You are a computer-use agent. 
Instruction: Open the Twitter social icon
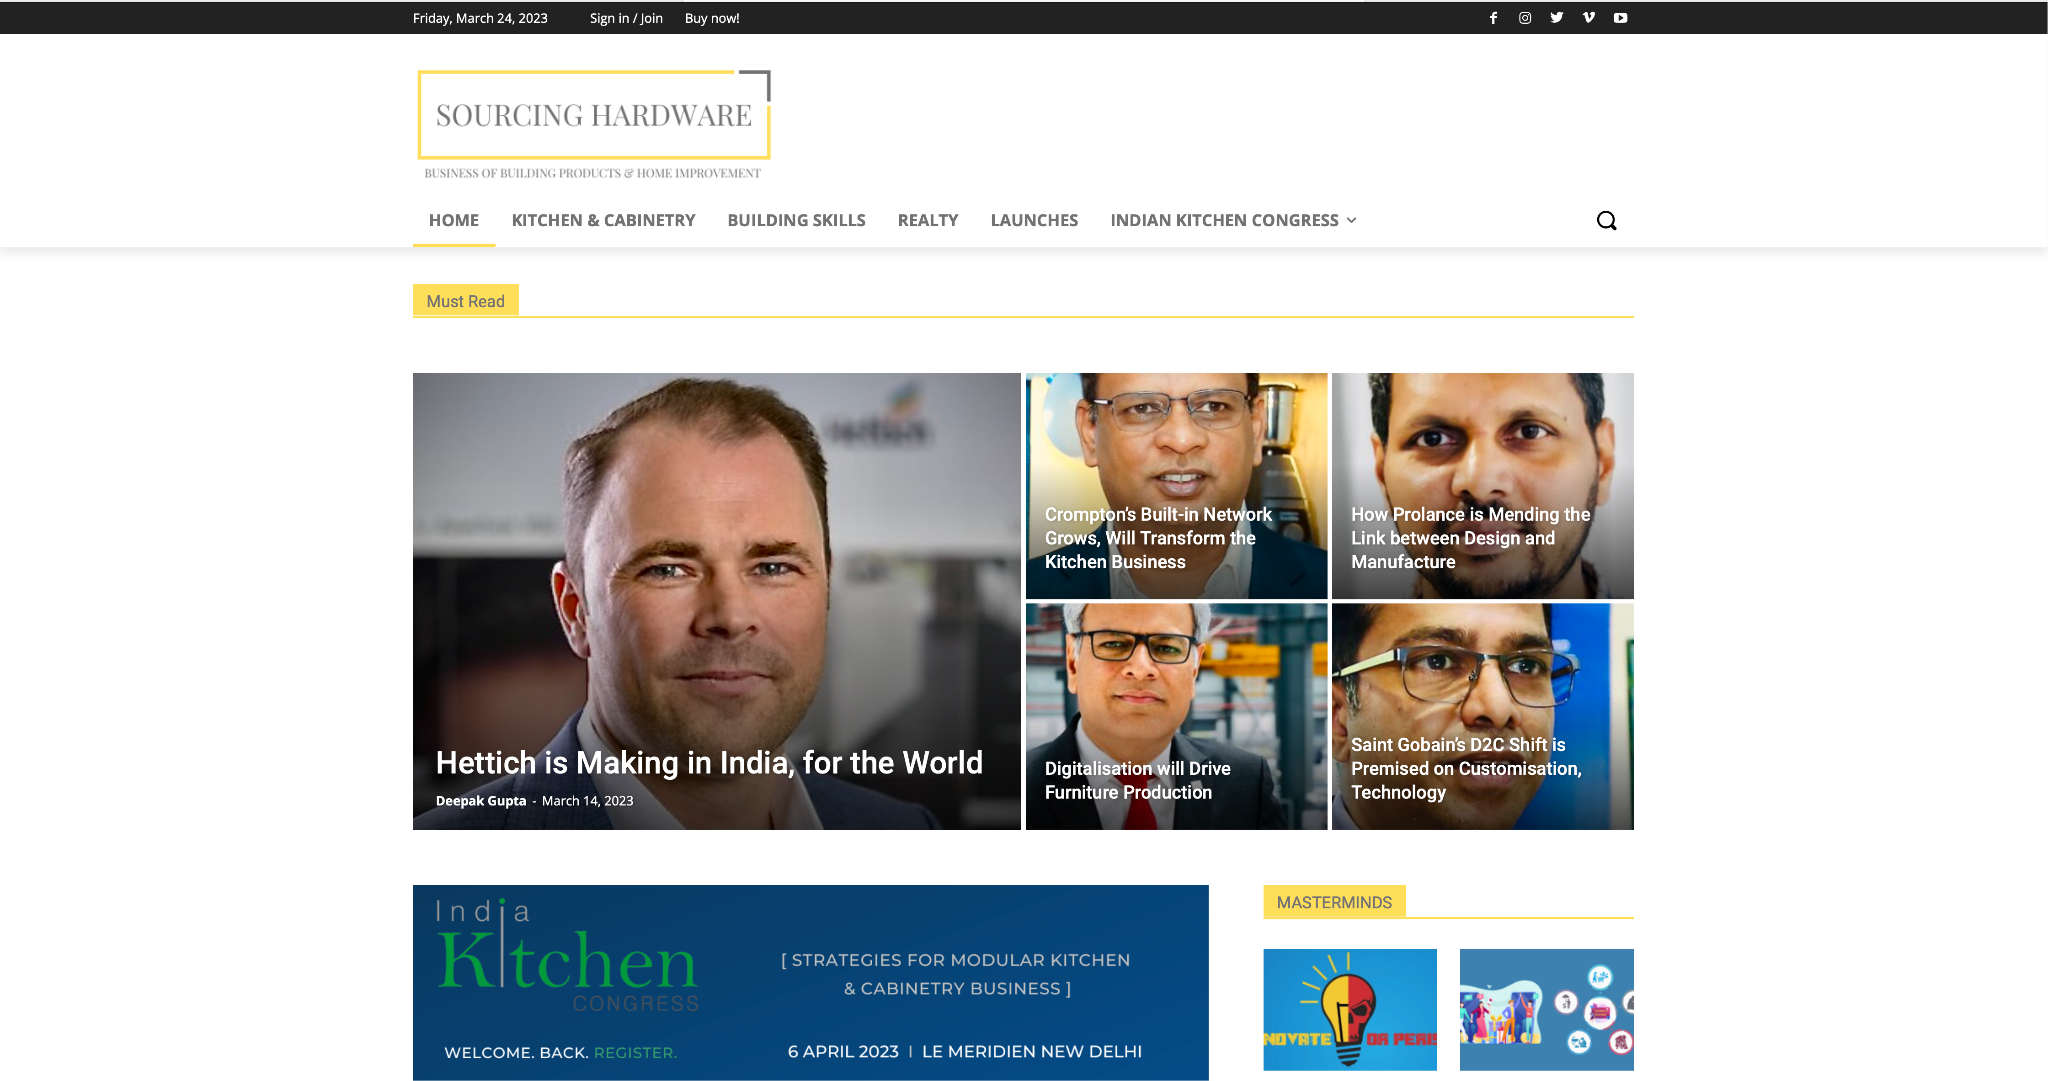1557,18
